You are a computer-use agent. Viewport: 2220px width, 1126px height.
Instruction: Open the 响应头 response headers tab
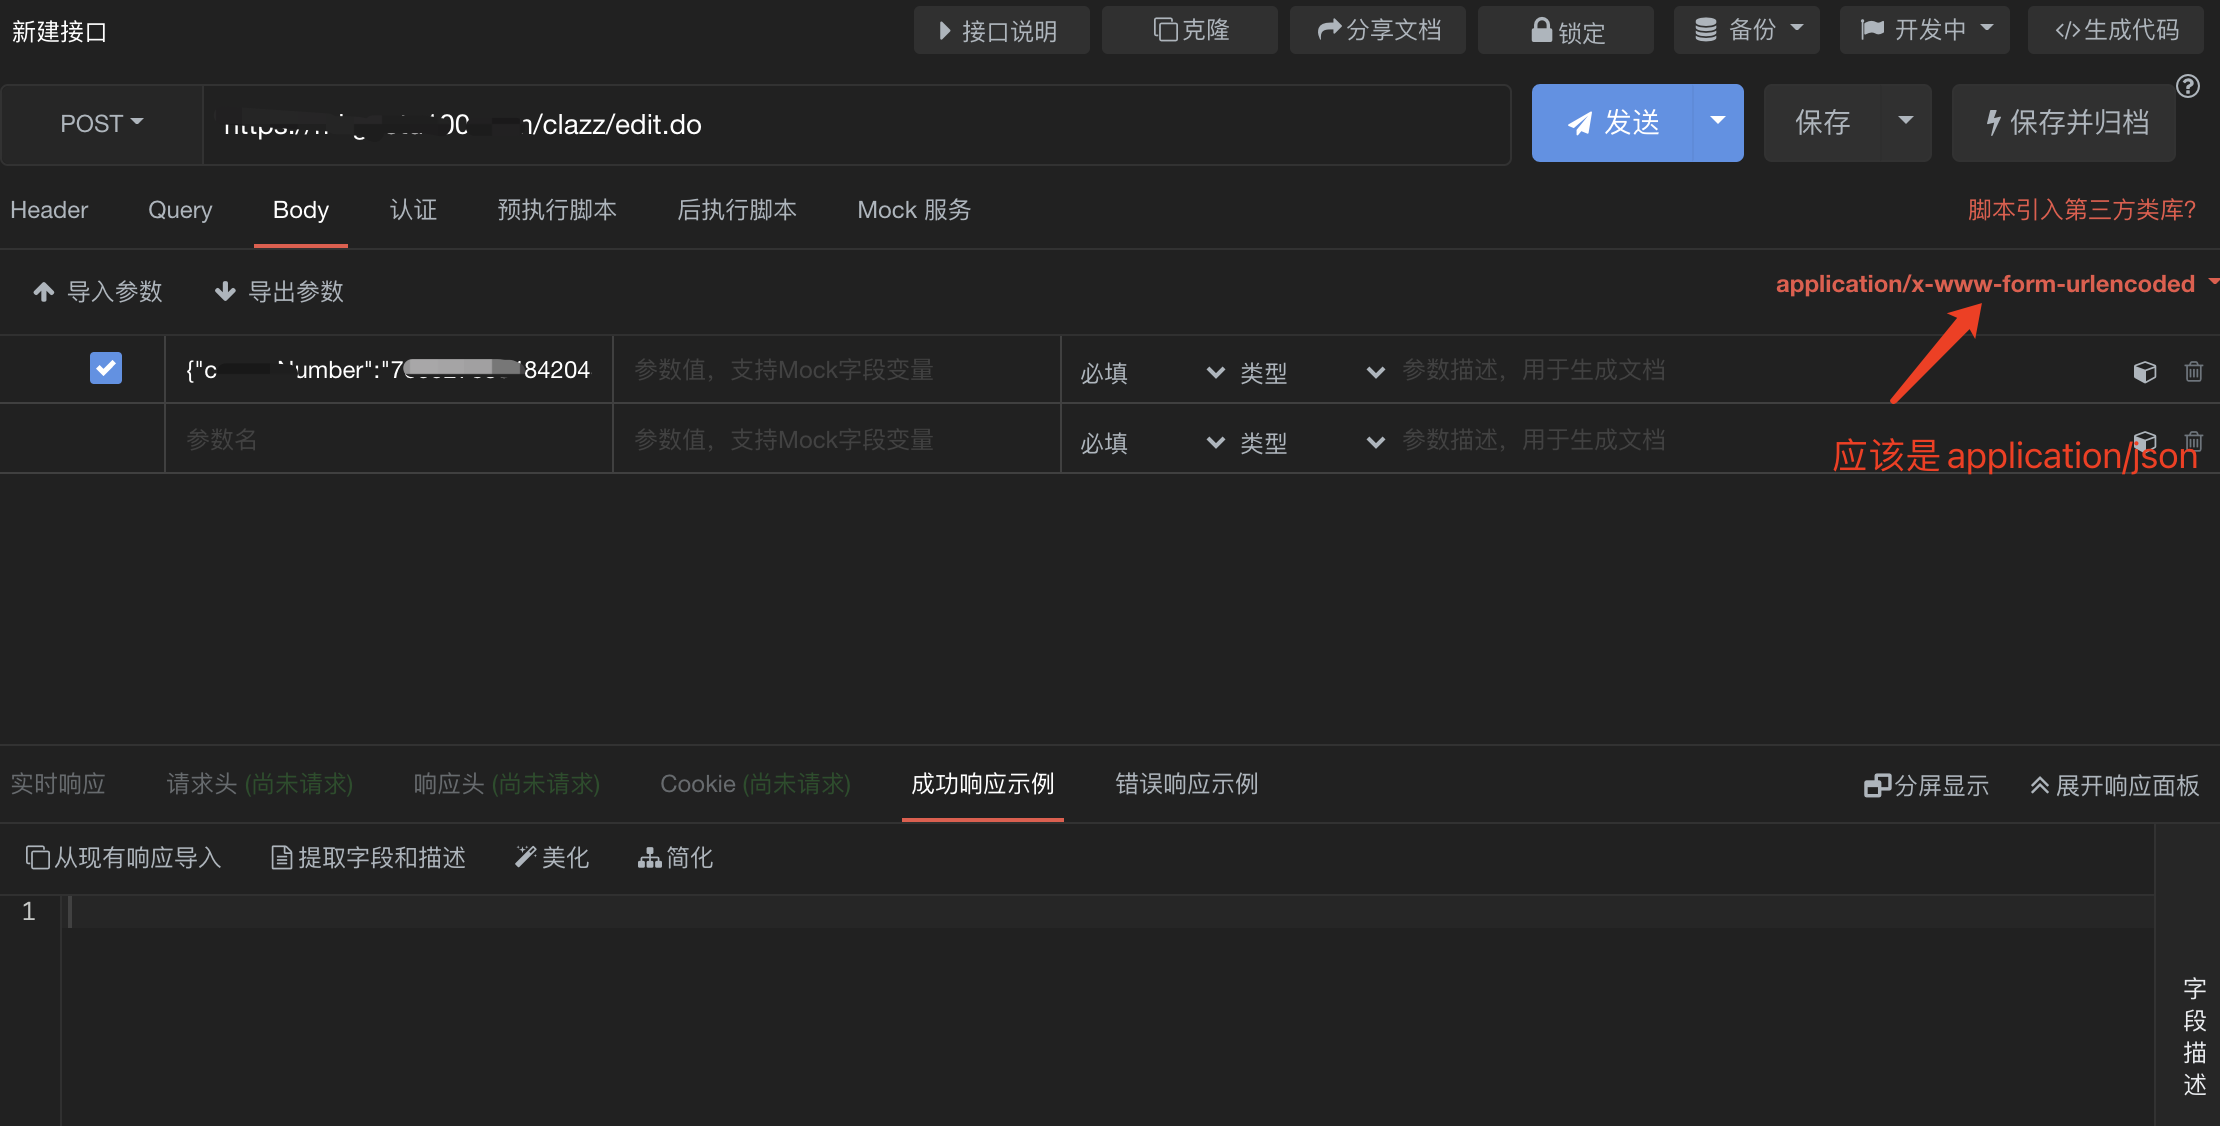507,784
